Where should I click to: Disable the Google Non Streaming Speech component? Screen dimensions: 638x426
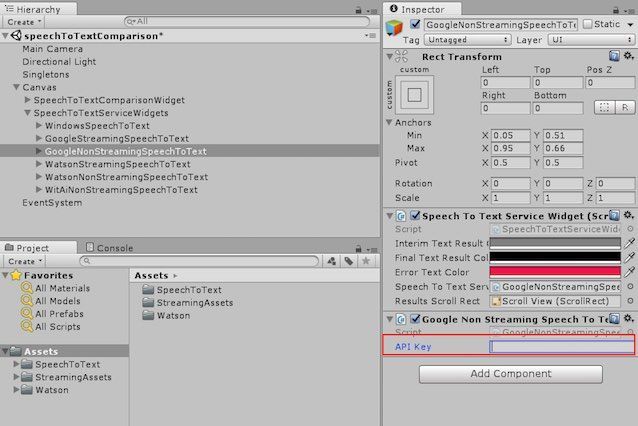[415, 319]
